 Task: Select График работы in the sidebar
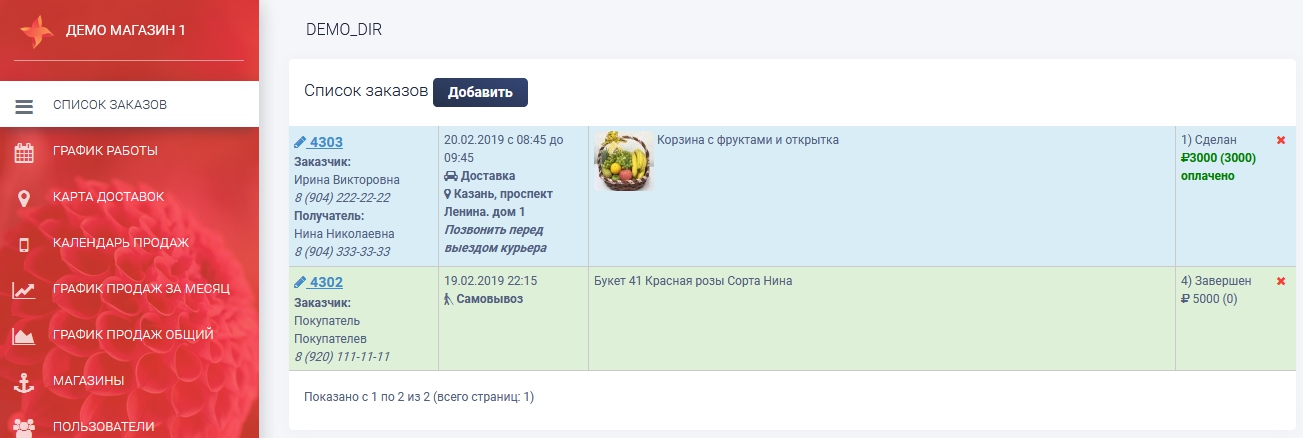105,151
